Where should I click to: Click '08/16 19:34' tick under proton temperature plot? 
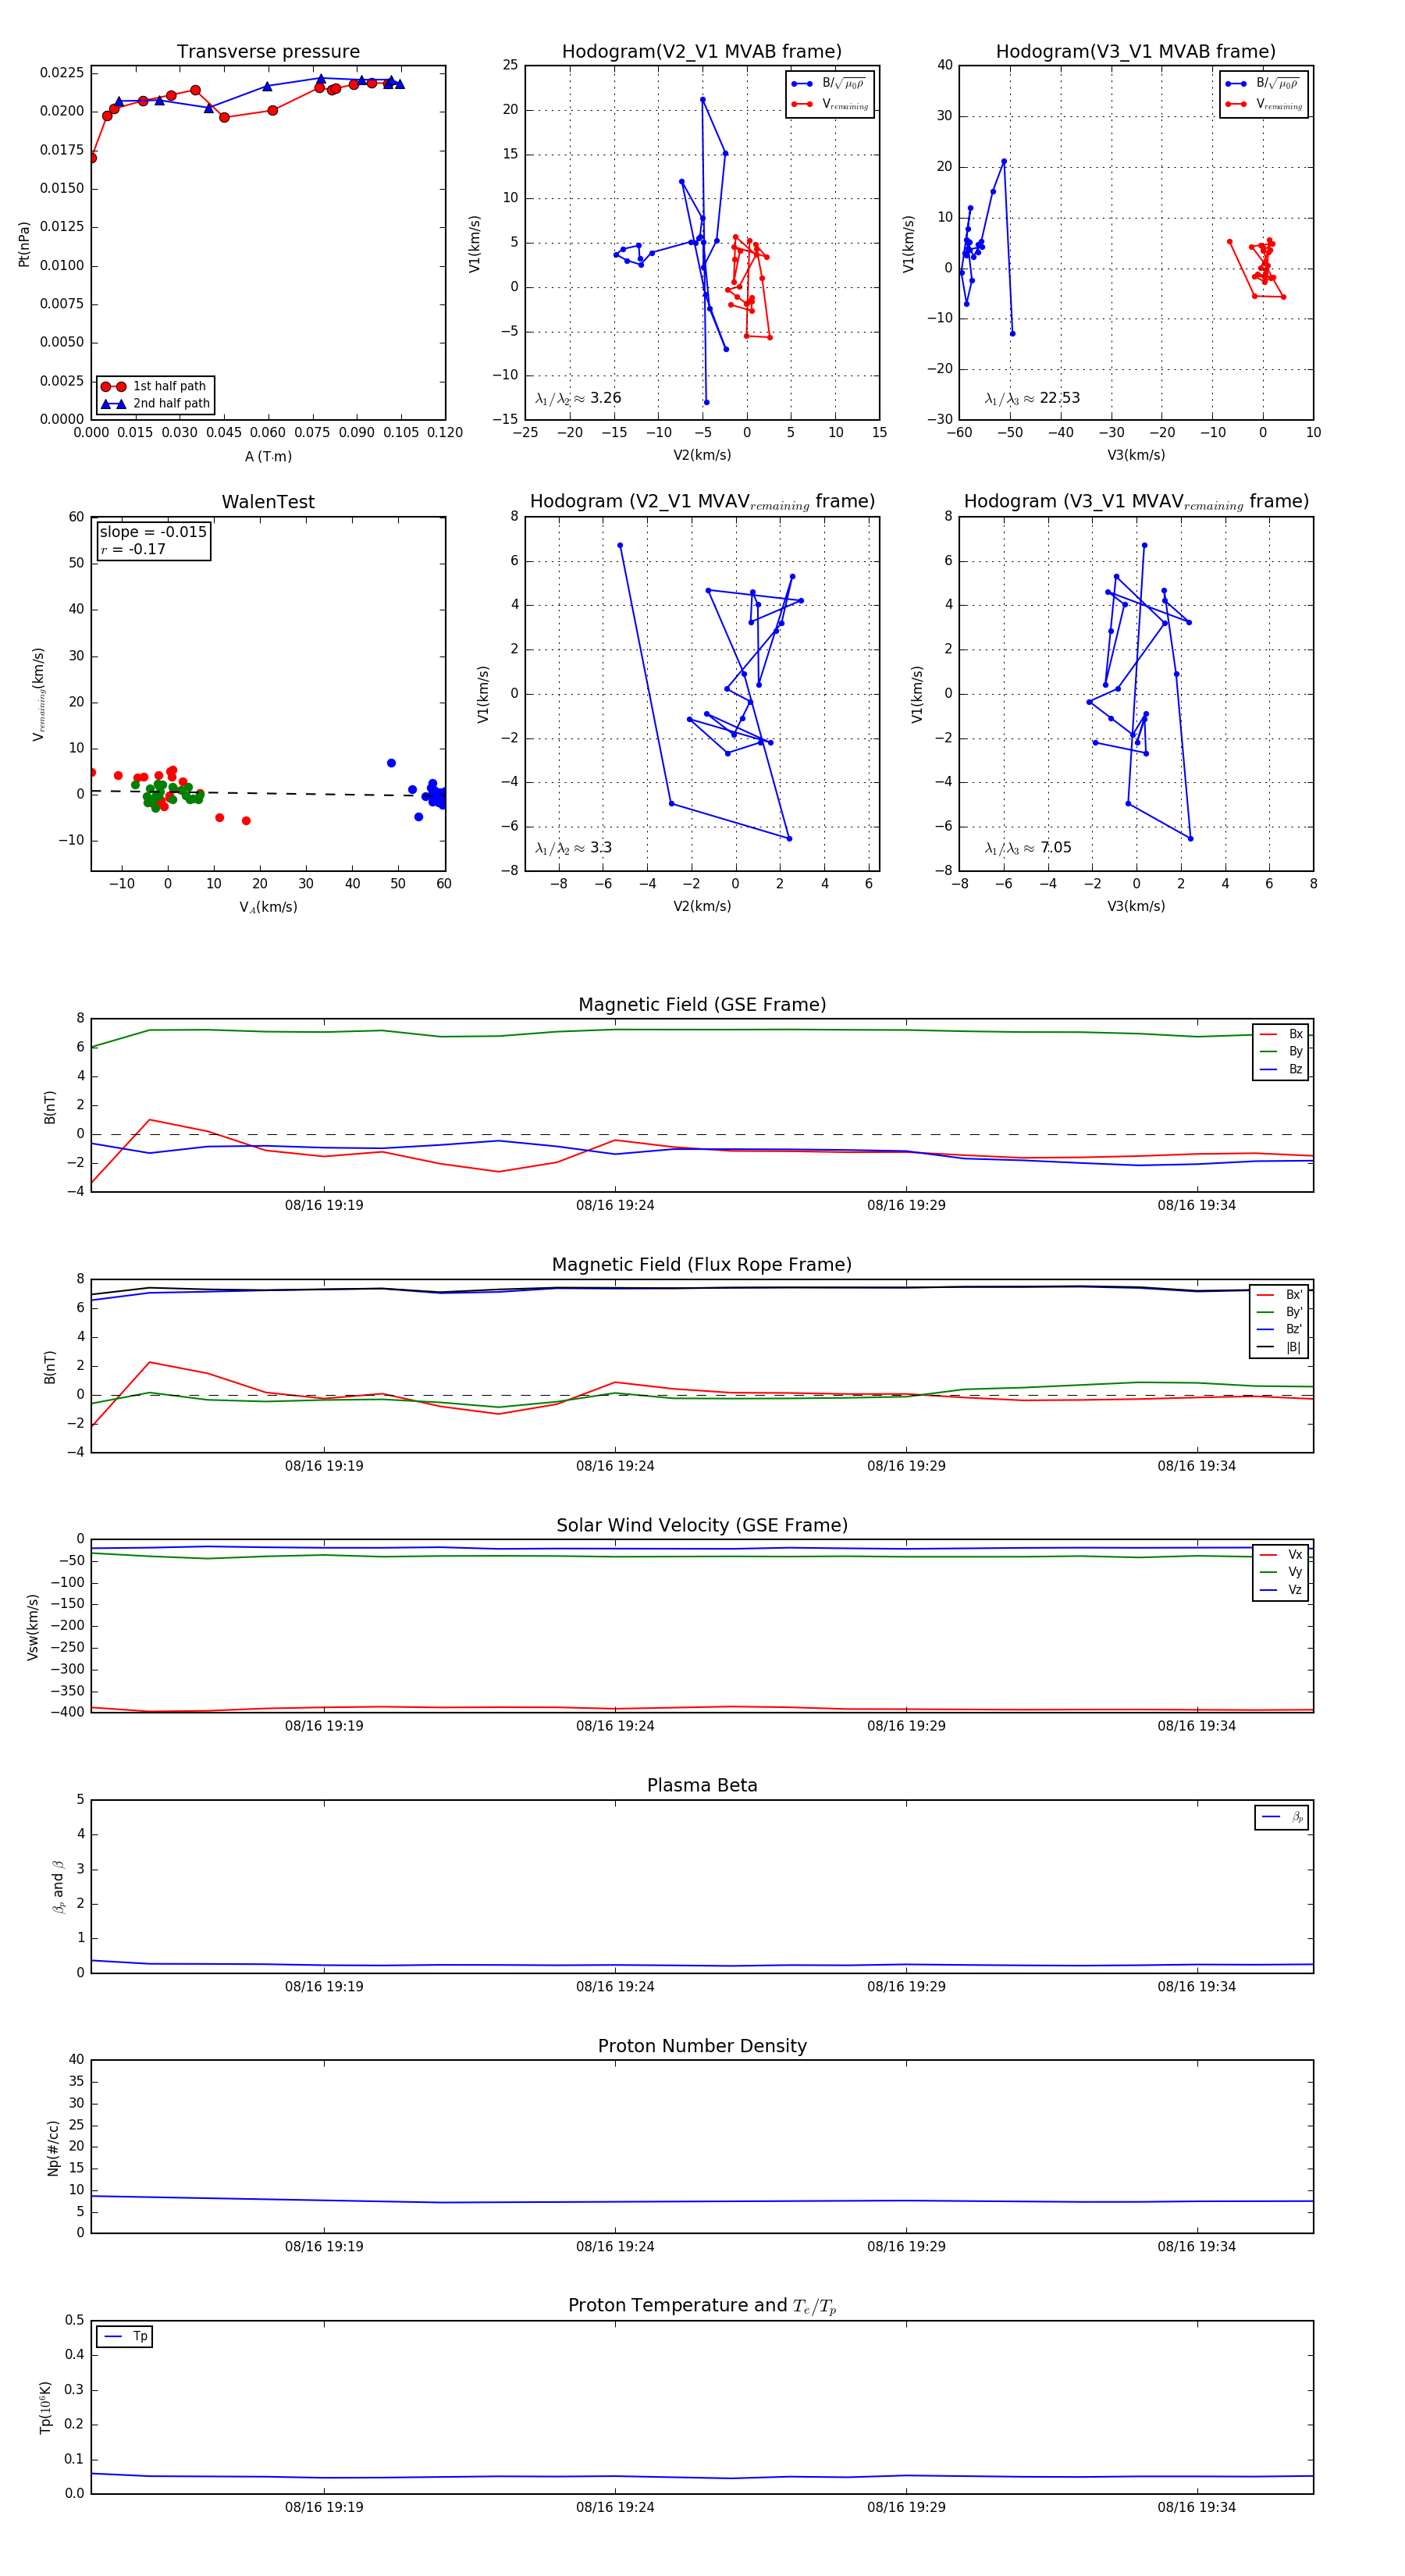[1197, 2507]
